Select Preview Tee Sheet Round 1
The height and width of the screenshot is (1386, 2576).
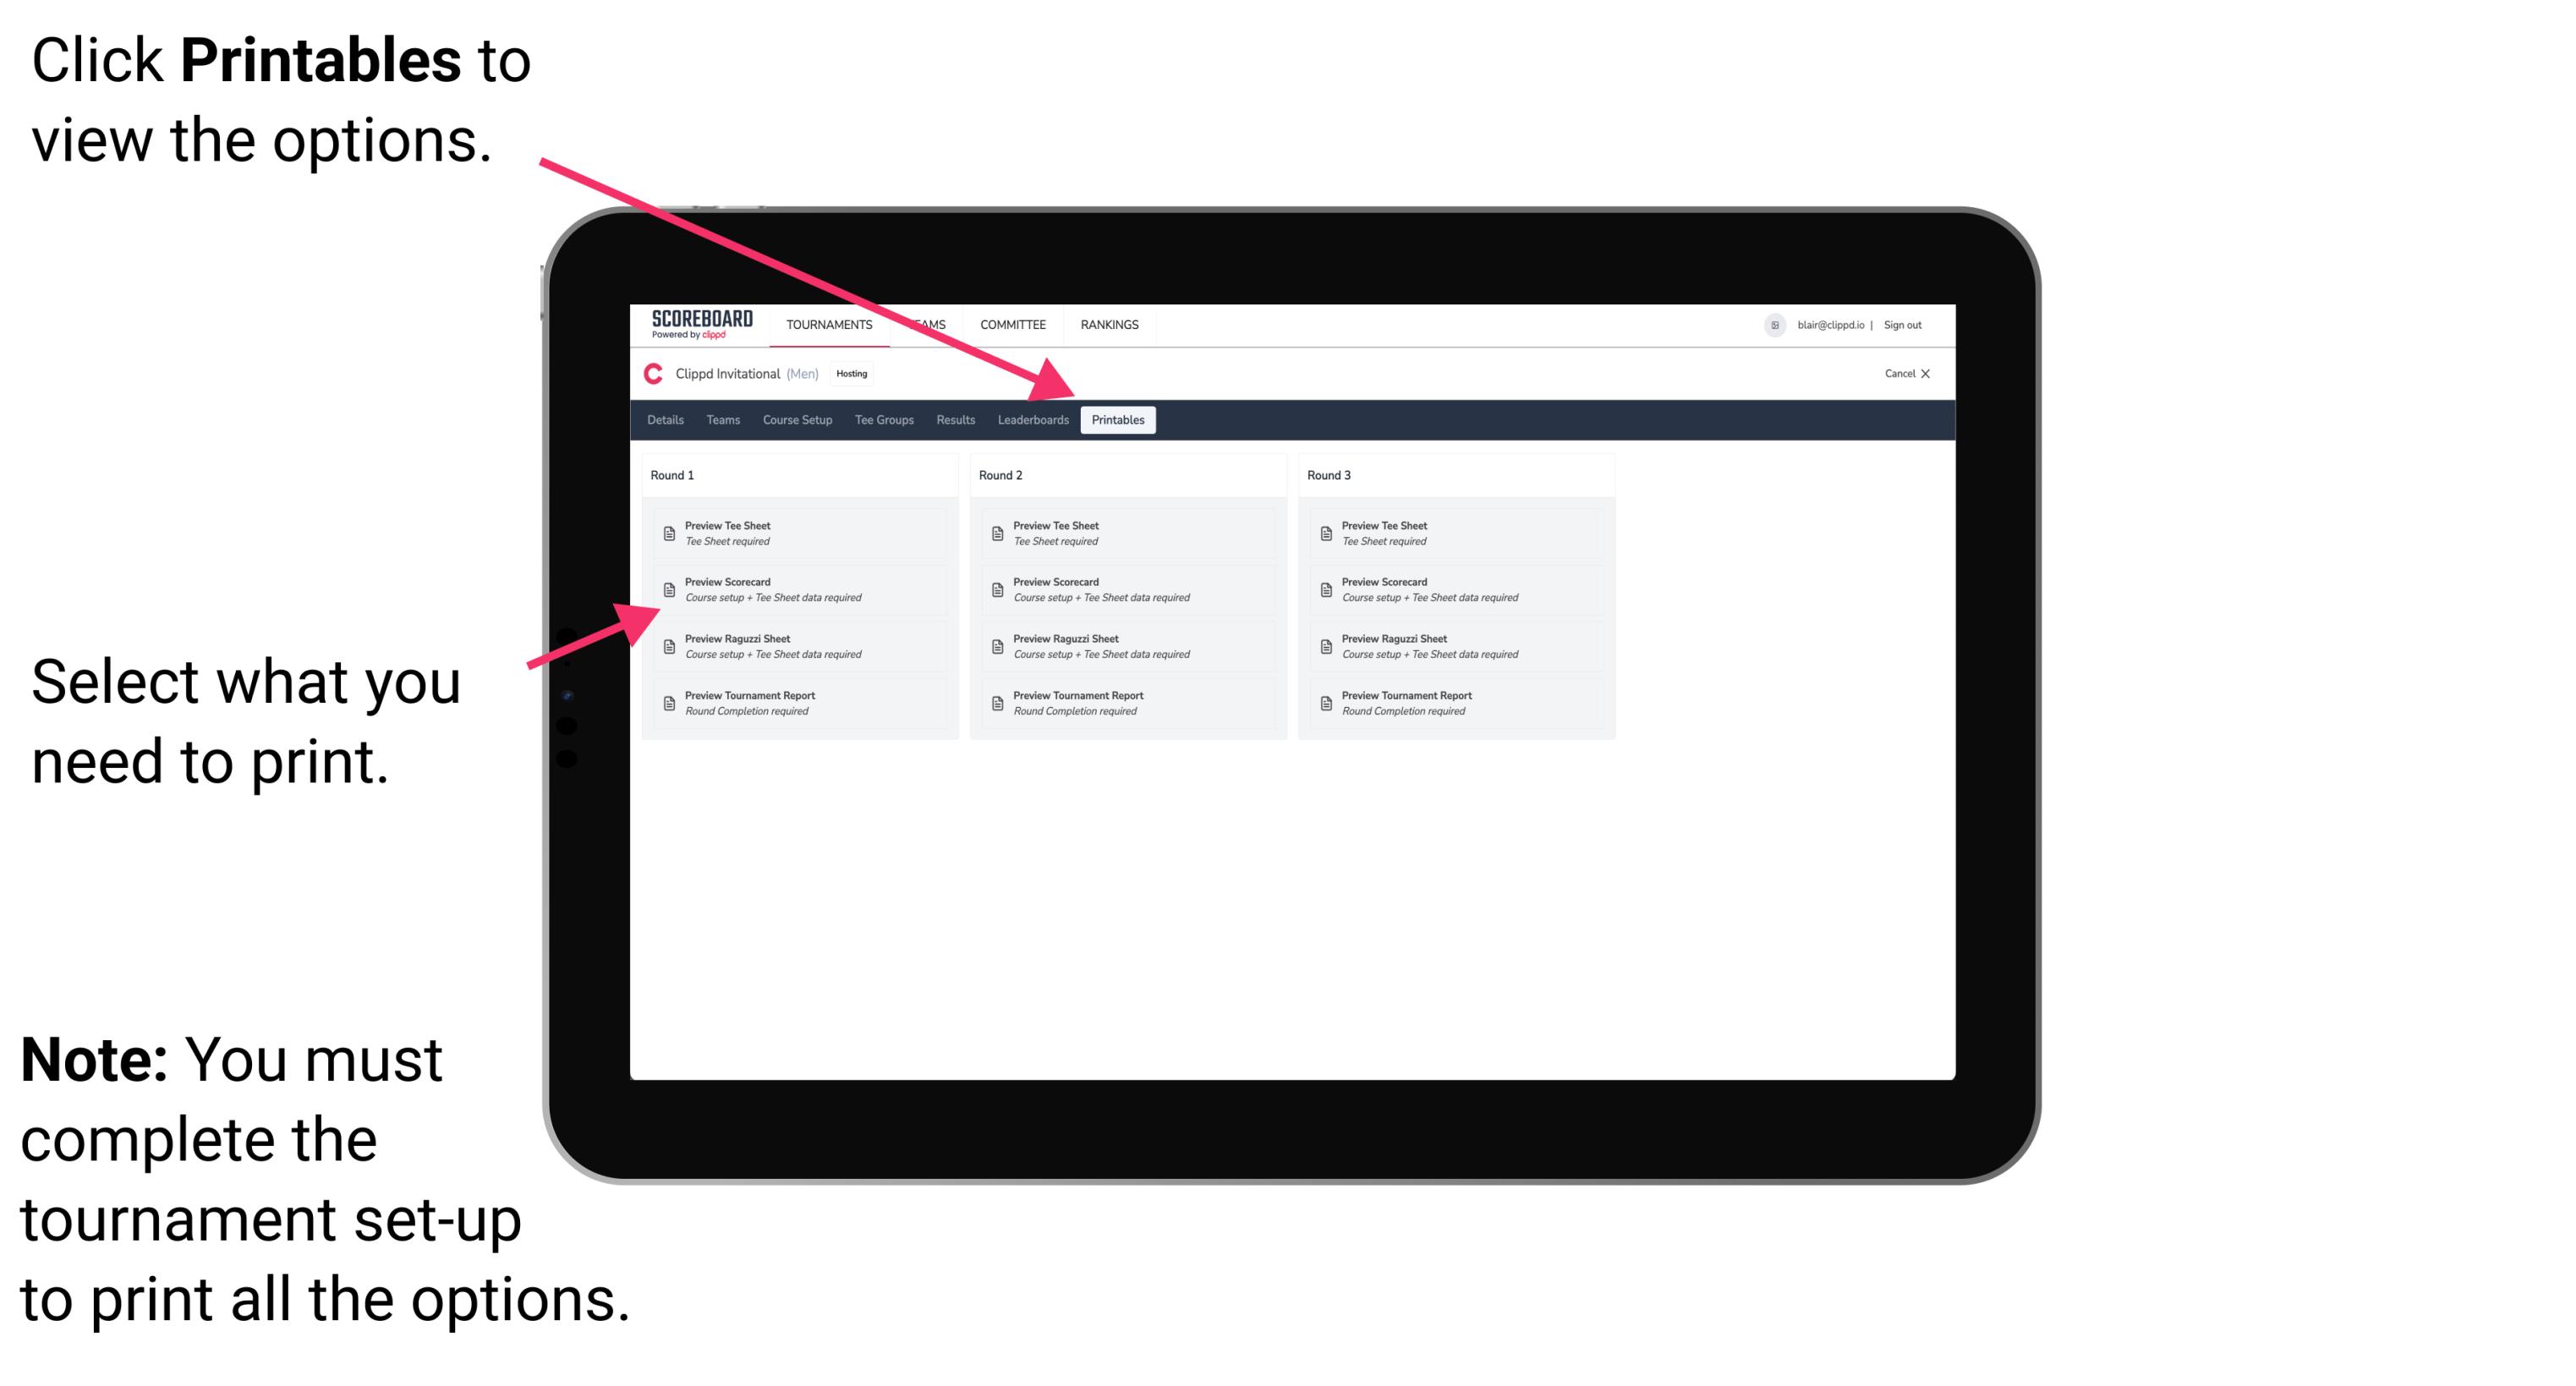(x=797, y=533)
